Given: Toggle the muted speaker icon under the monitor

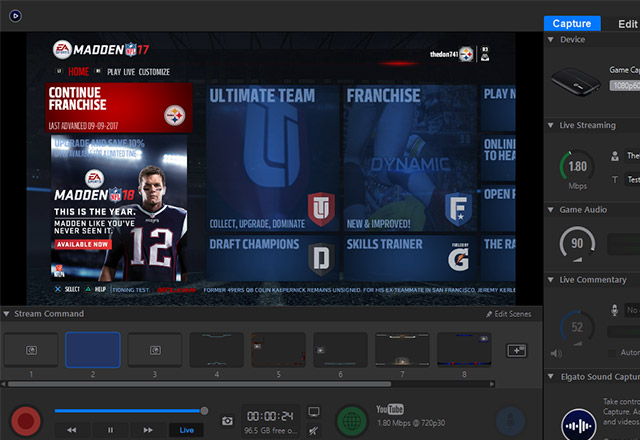Looking at the screenshot, I should pyautogui.click(x=313, y=430).
